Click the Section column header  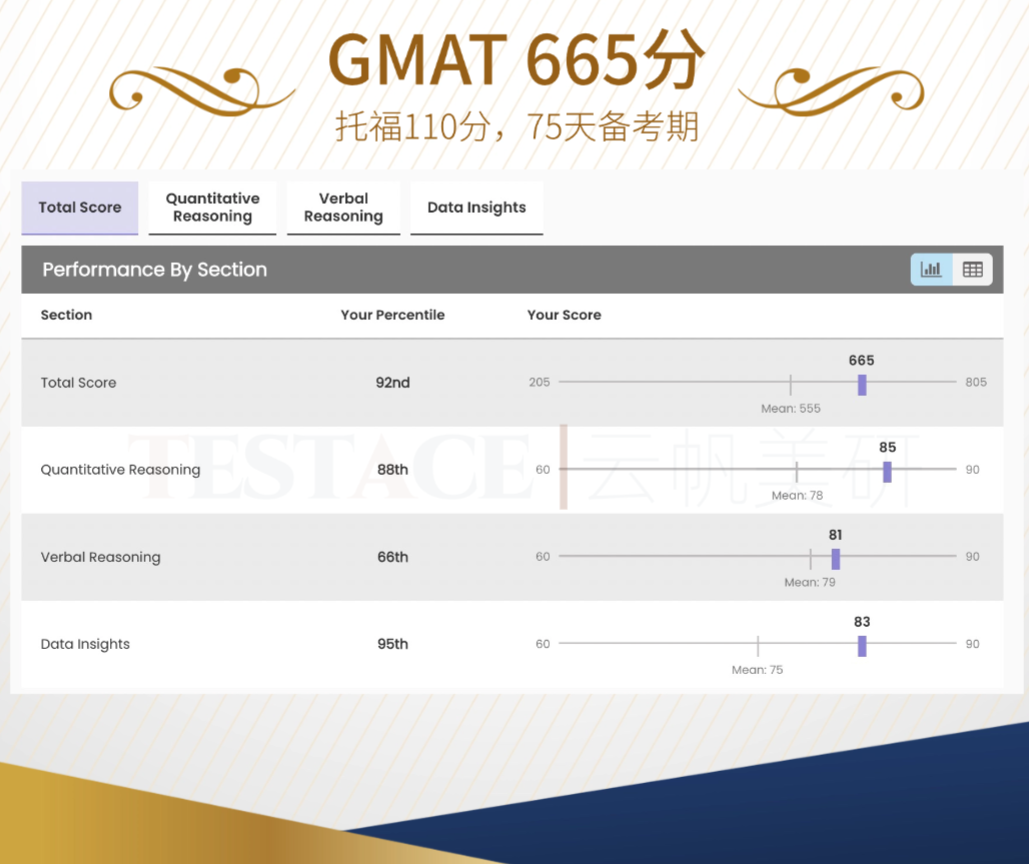click(66, 315)
